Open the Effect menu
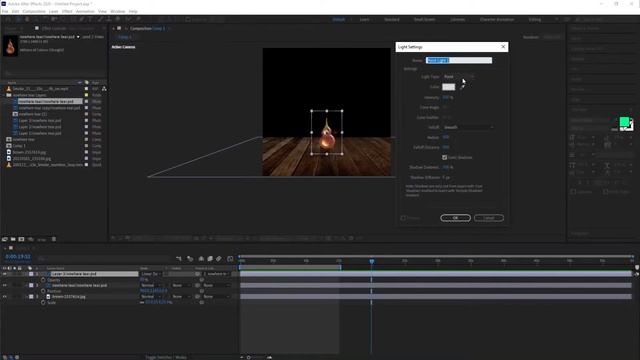This screenshot has width=640, height=360. [x=67, y=11]
